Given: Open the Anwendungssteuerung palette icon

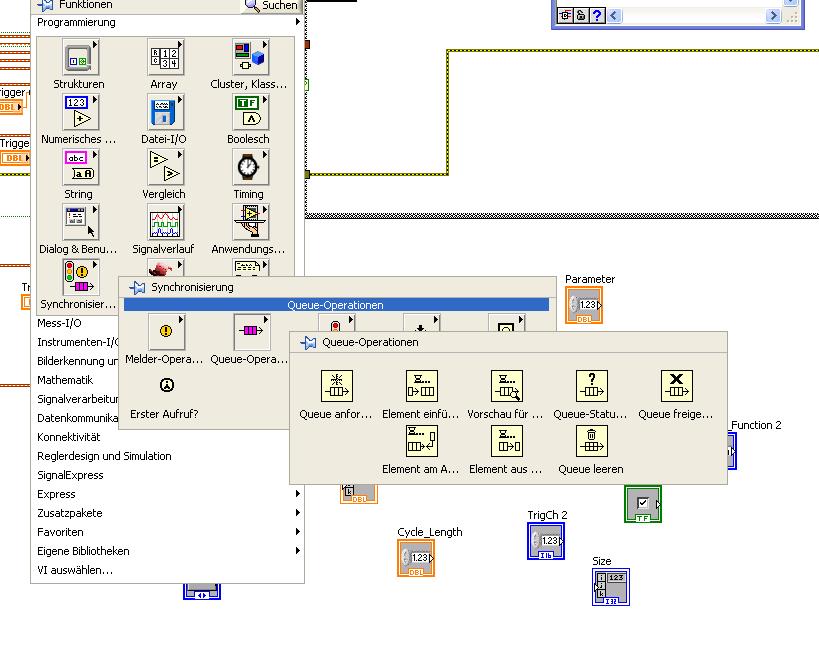Looking at the screenshot, I should [250, 222].
